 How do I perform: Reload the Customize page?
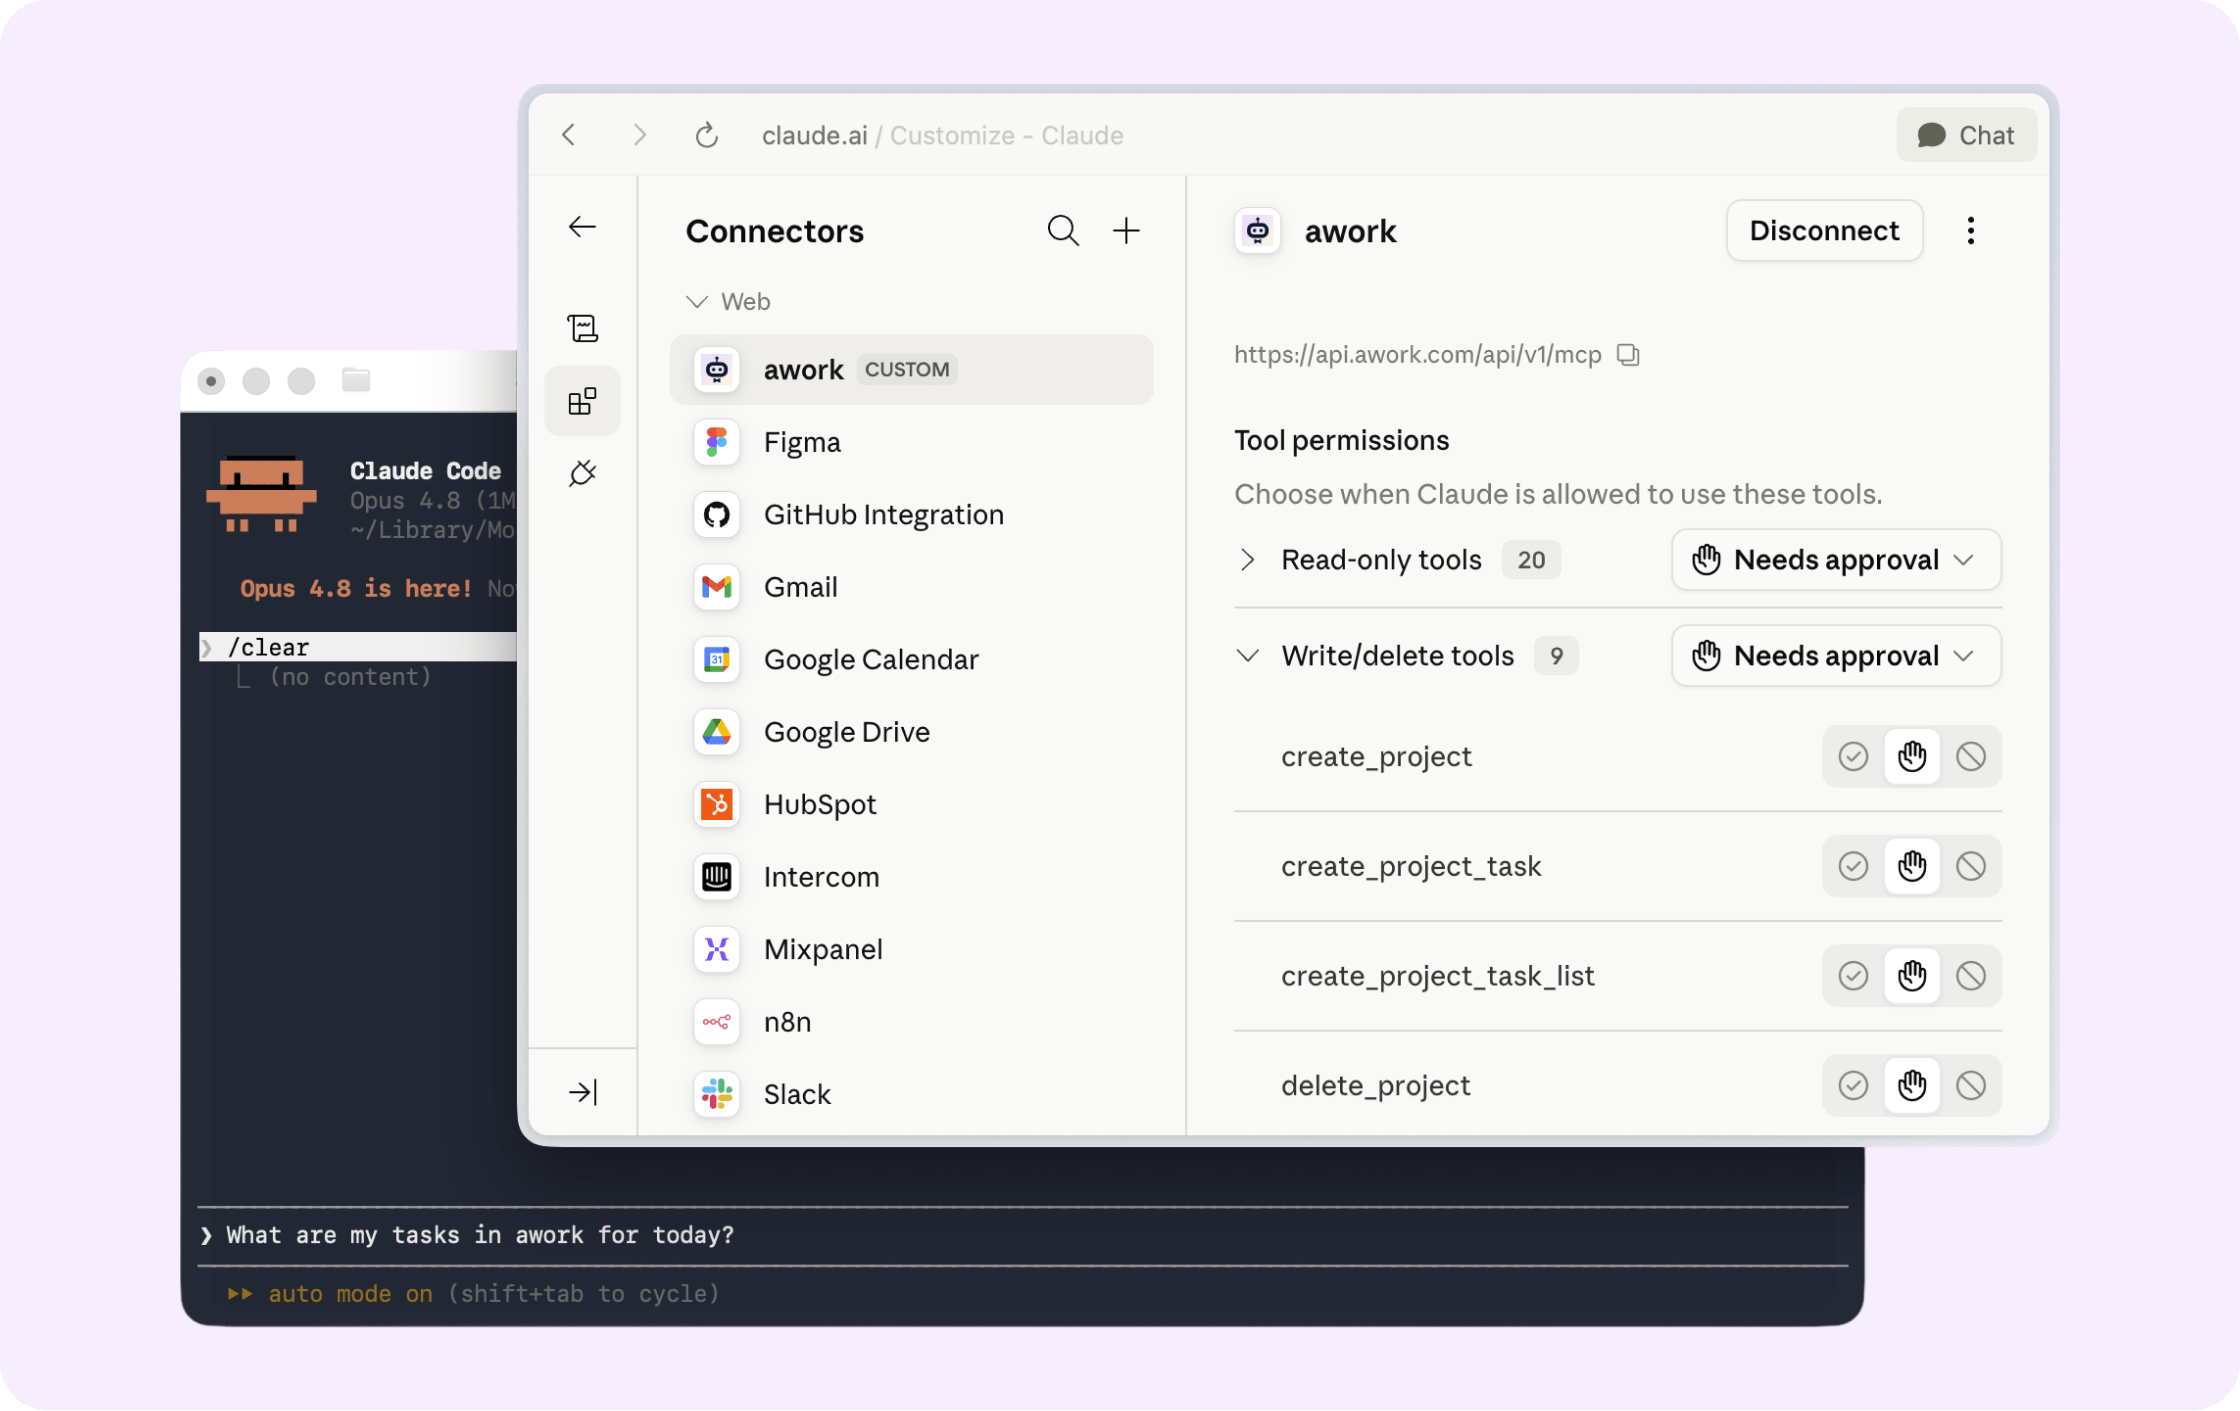tap(707, 135)
